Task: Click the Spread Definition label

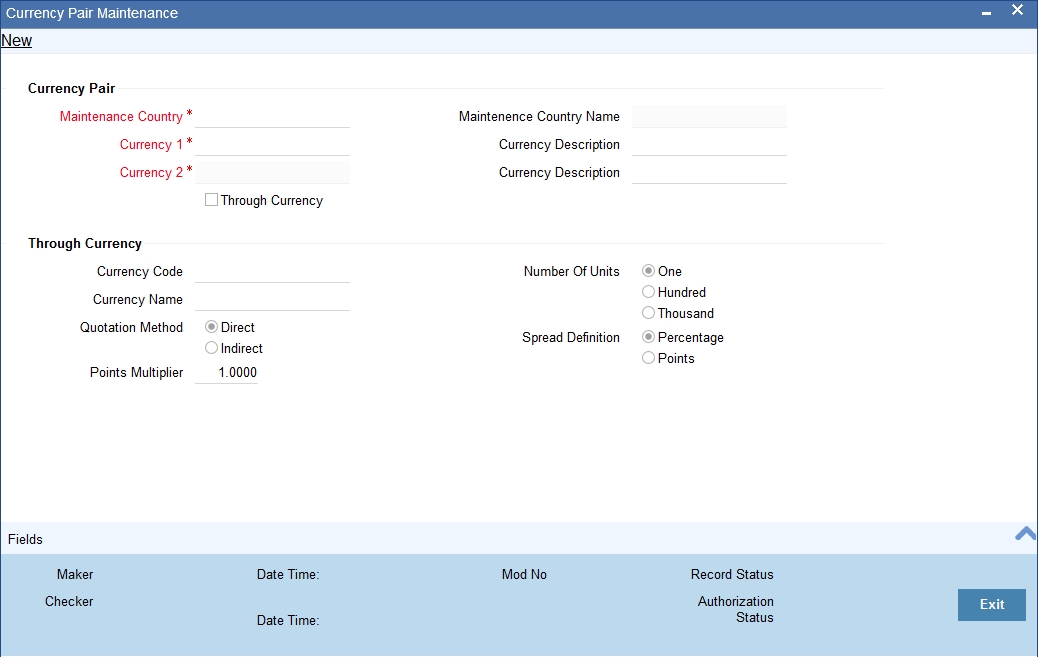Action: pyautogui.click(x=571, y=338)
